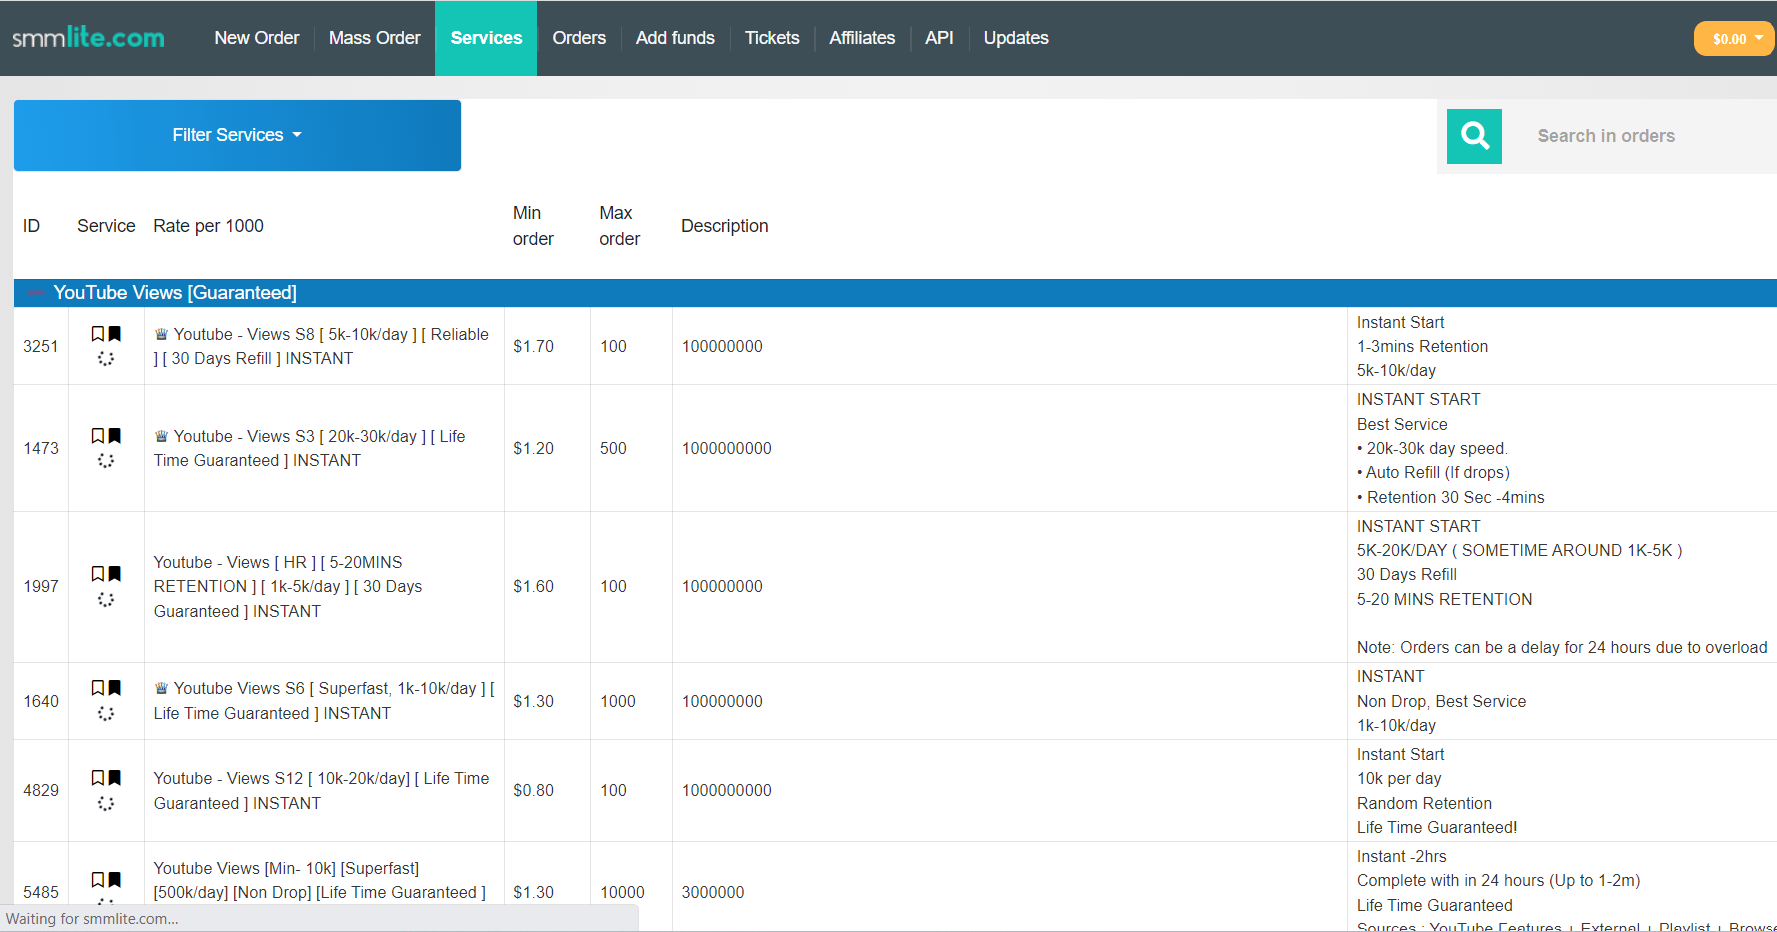Image resolution: width=1777 pixels, height=932 pixels.
Task: Open the Orders menu item
Action: pos(579,38)
